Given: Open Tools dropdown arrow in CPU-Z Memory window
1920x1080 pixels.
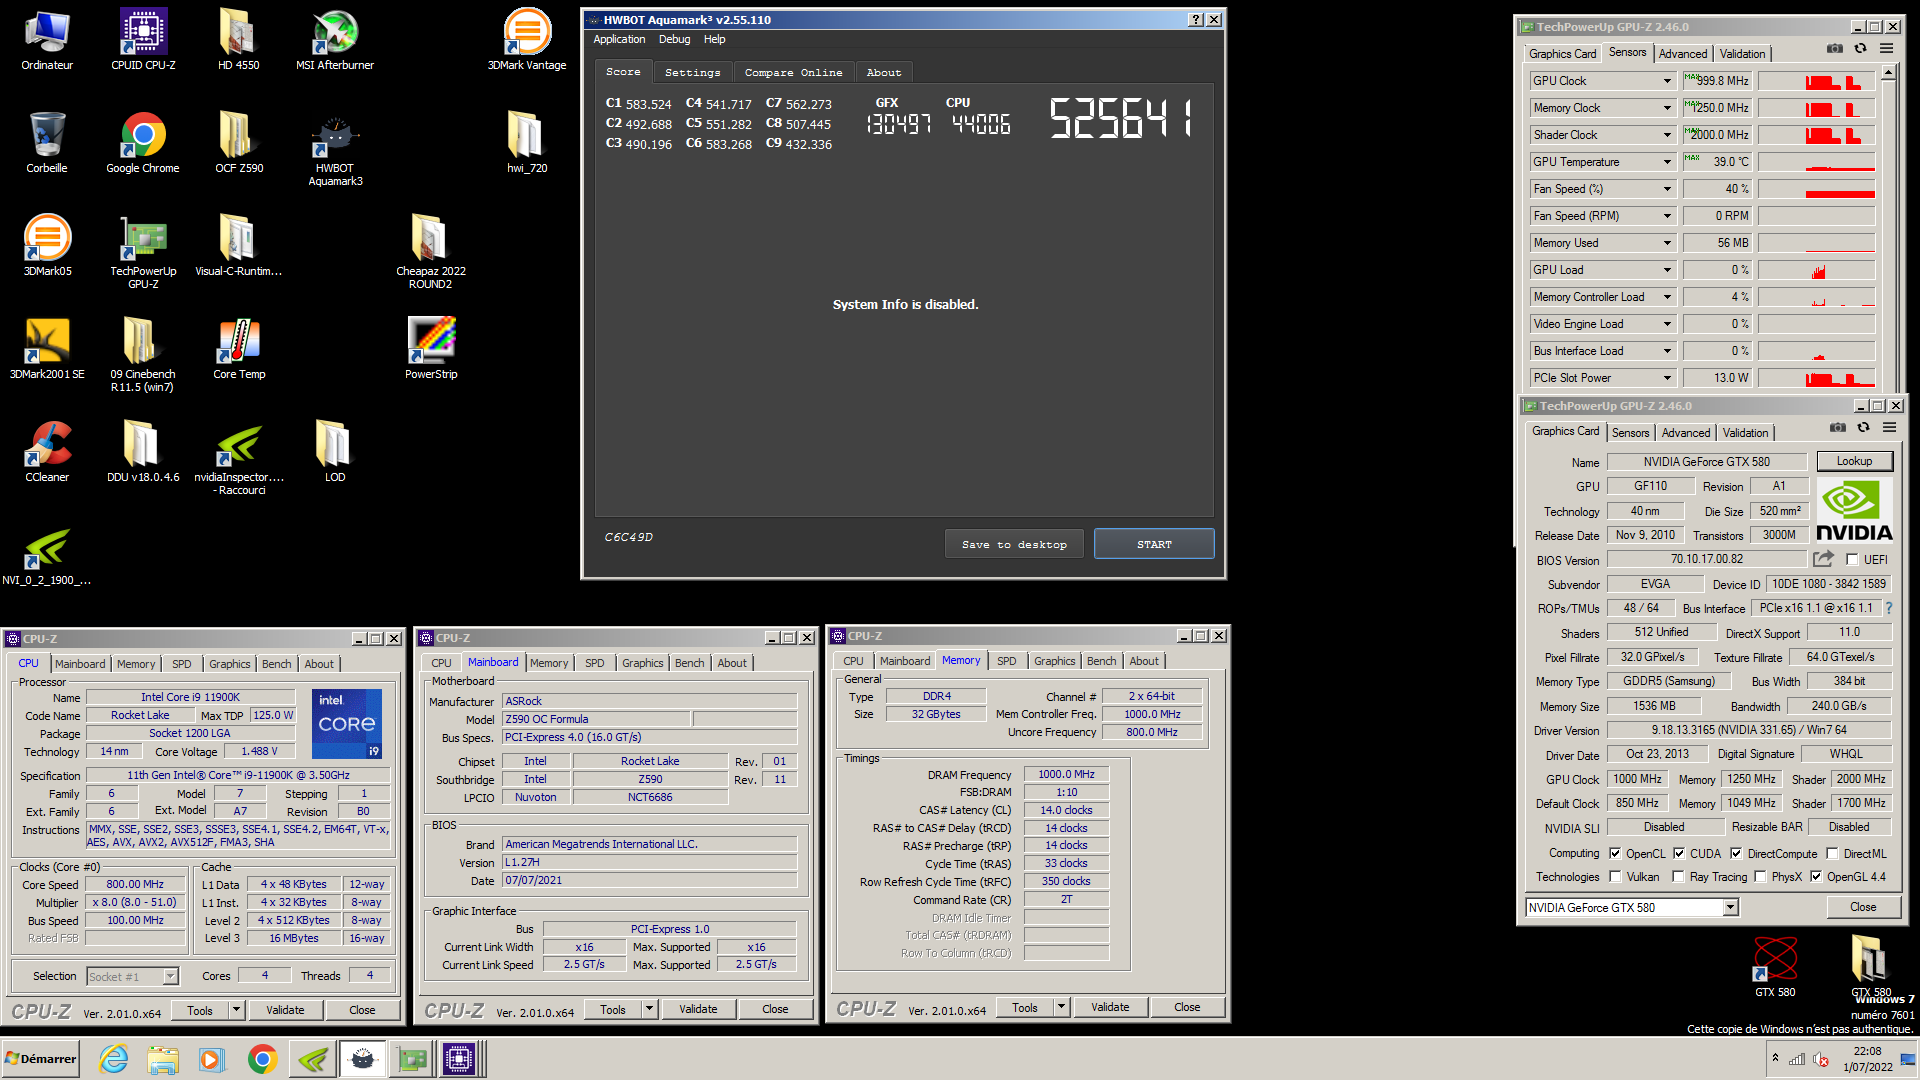Looking at the screenshot, I should 1061,1007.
